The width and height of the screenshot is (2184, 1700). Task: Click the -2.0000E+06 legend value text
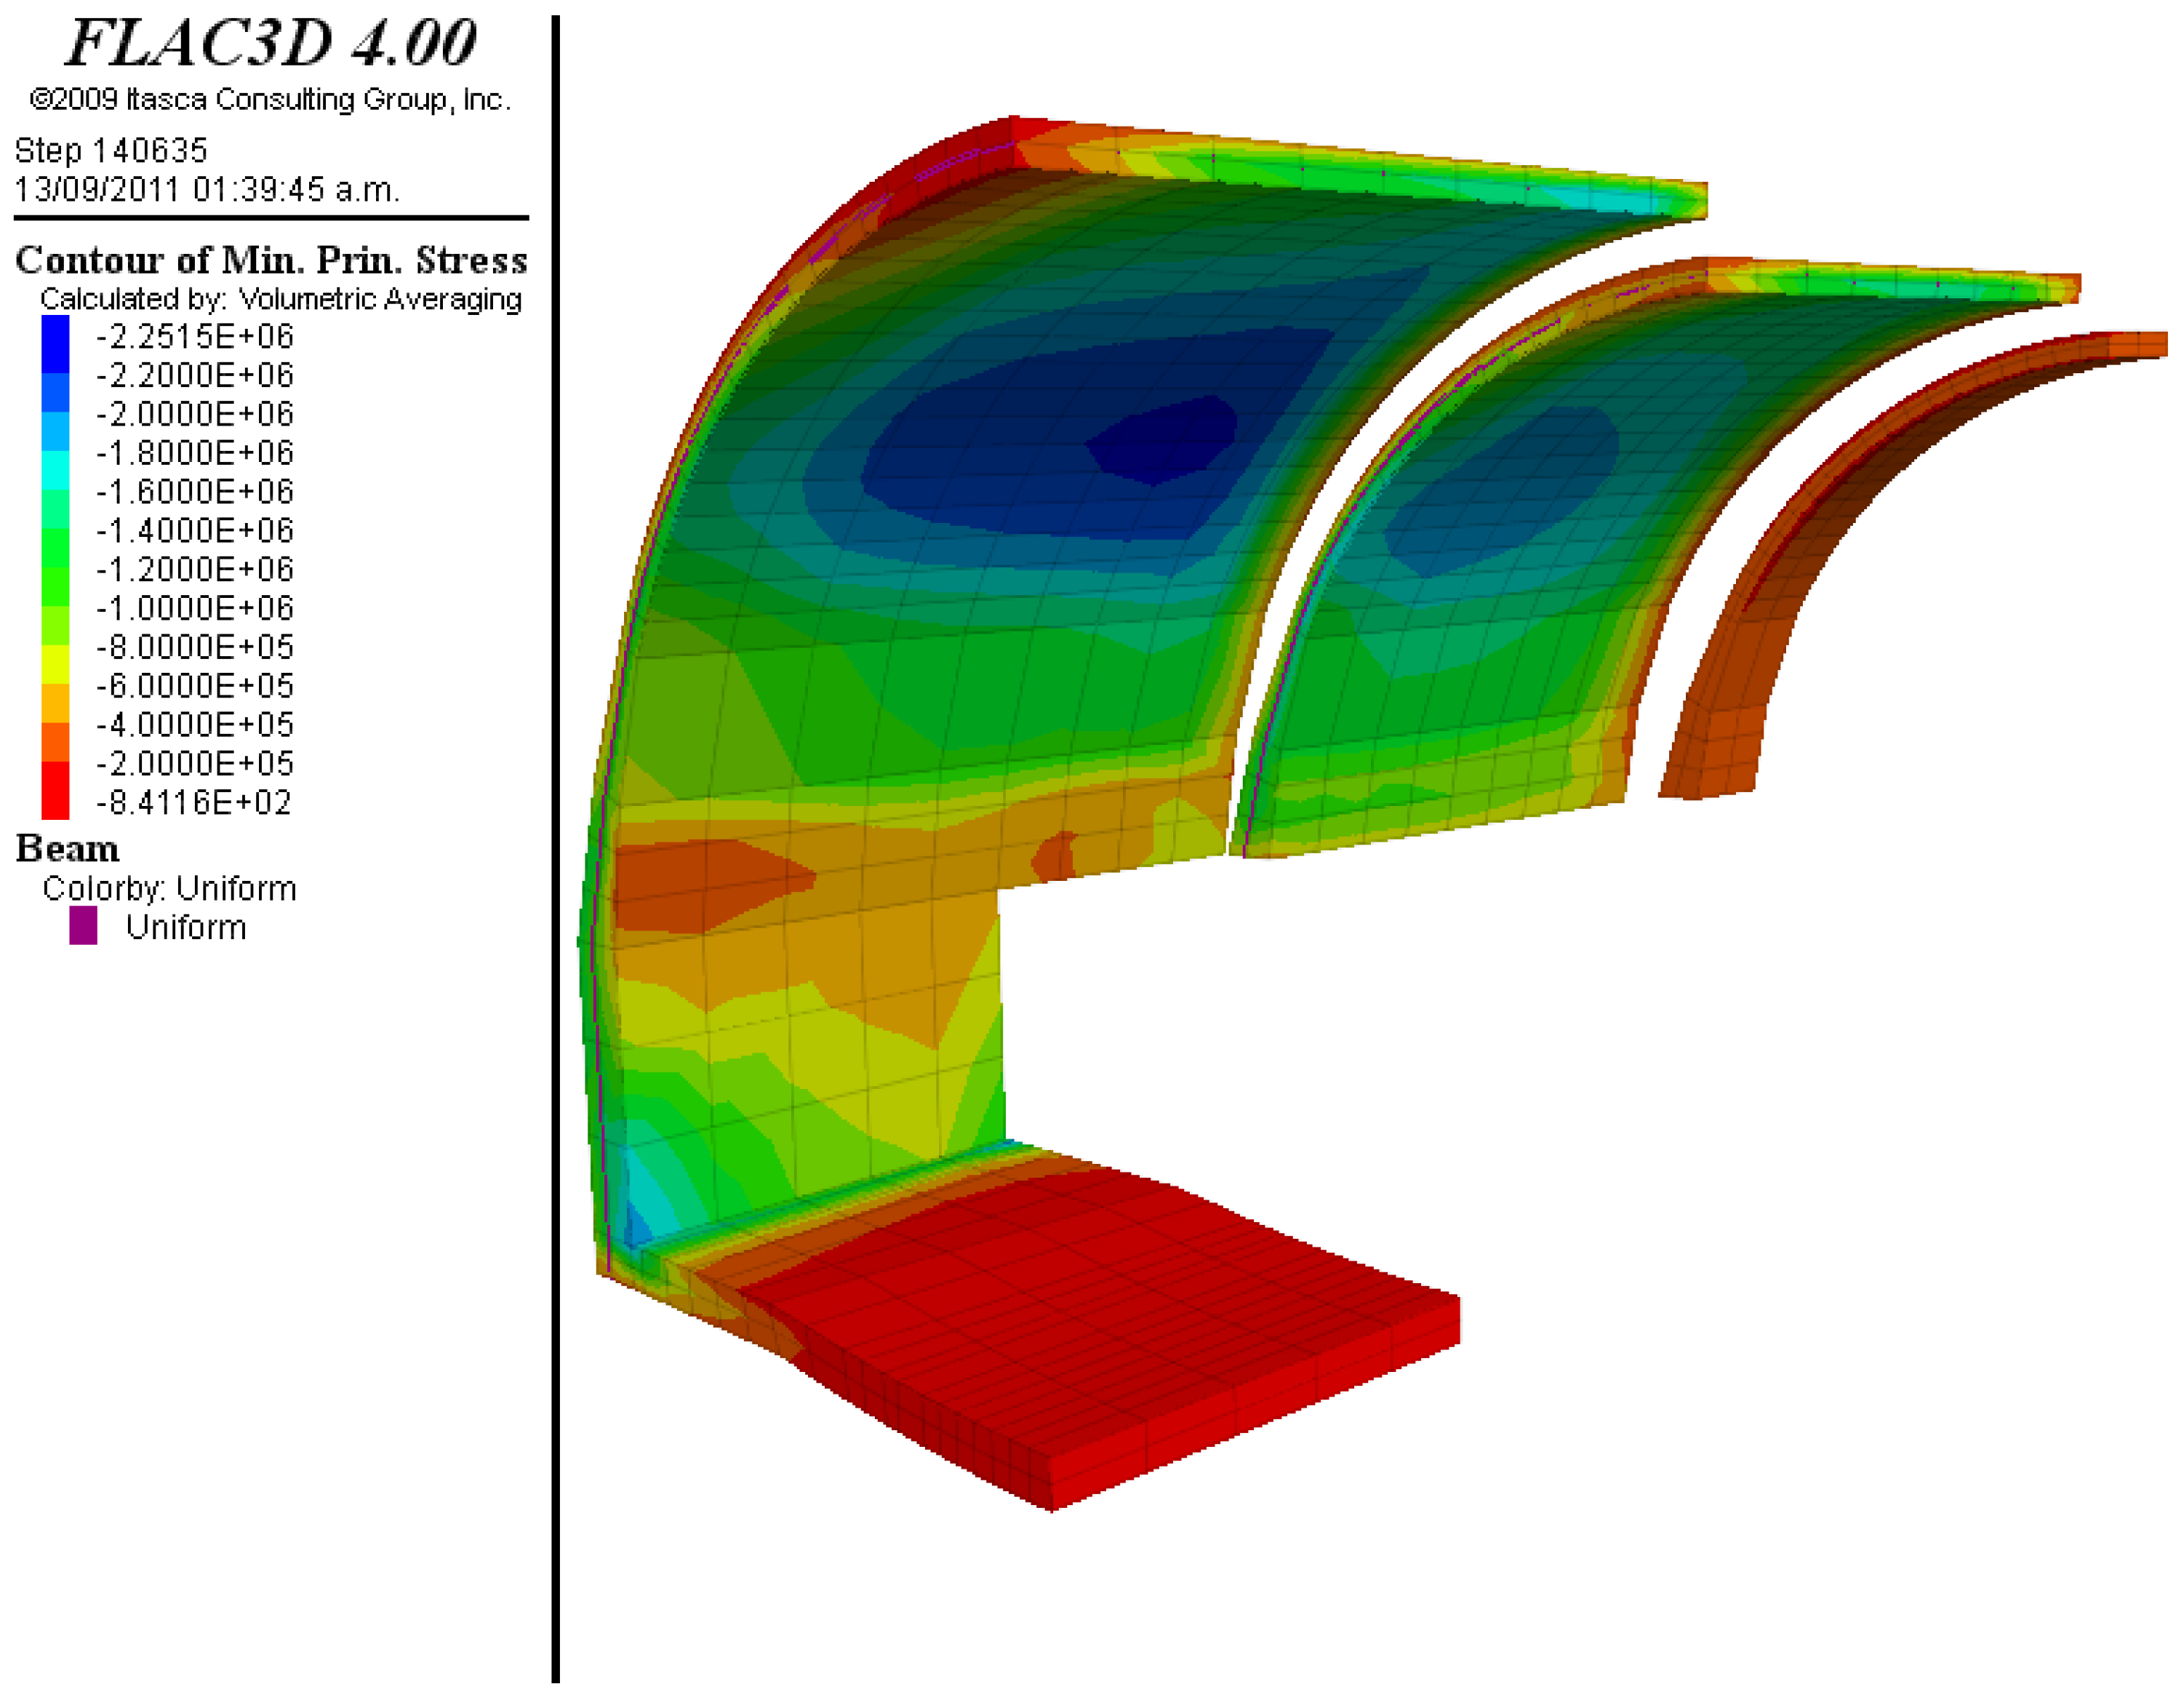click(195, 413)
